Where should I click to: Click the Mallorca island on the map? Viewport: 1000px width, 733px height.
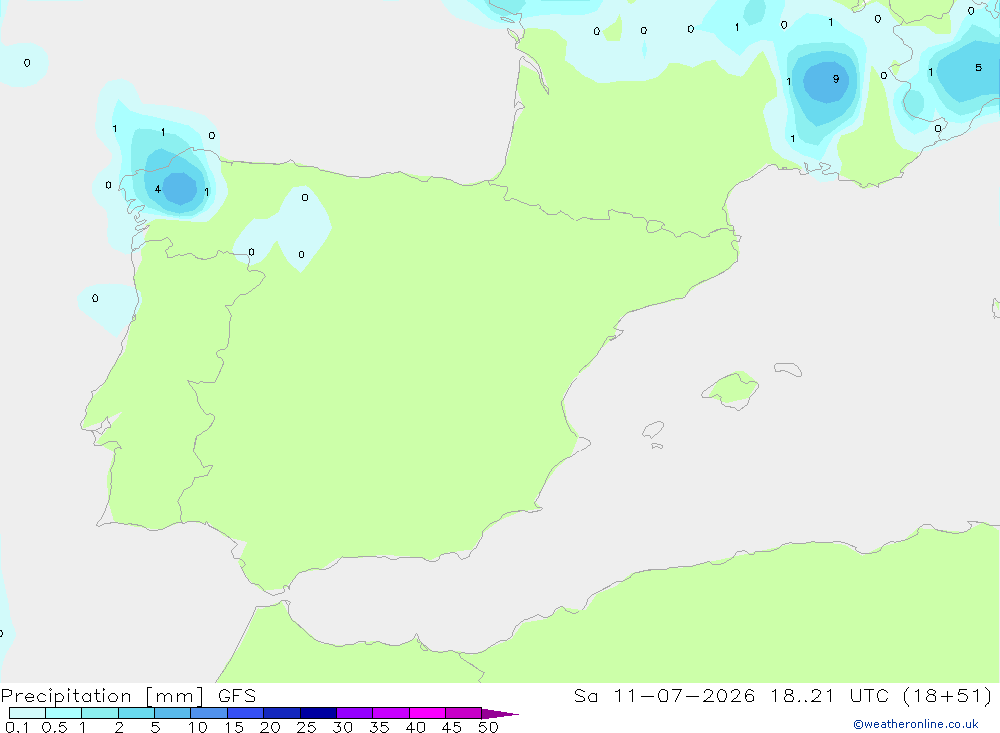(731, 389)
